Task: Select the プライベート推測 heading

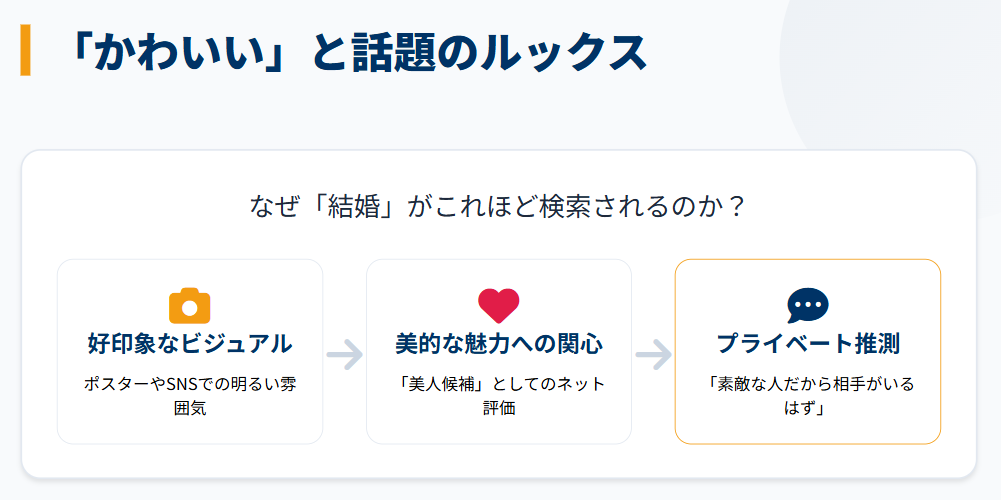Action: click(x=808, y=344)
